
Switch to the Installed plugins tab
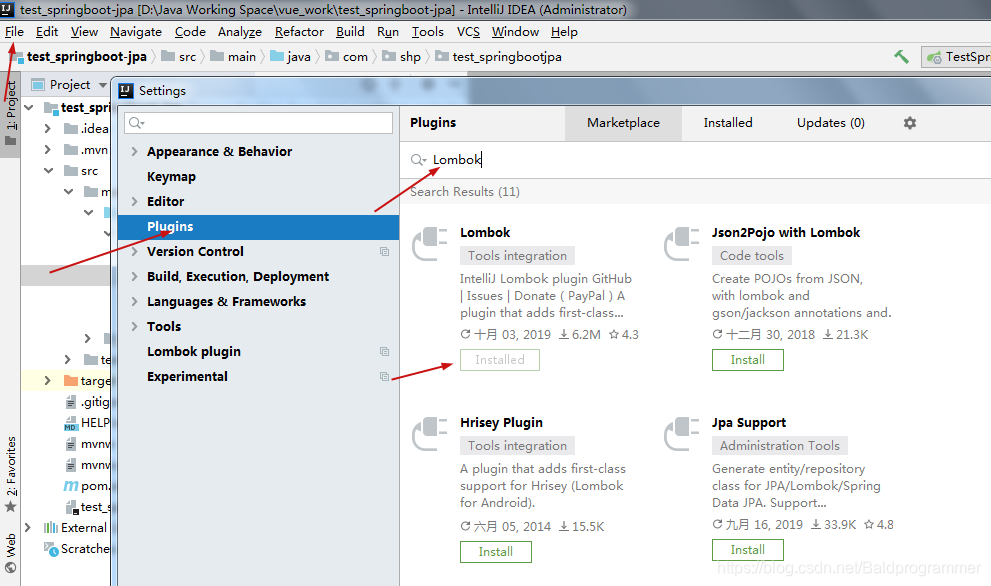click(x=727, y=121)
